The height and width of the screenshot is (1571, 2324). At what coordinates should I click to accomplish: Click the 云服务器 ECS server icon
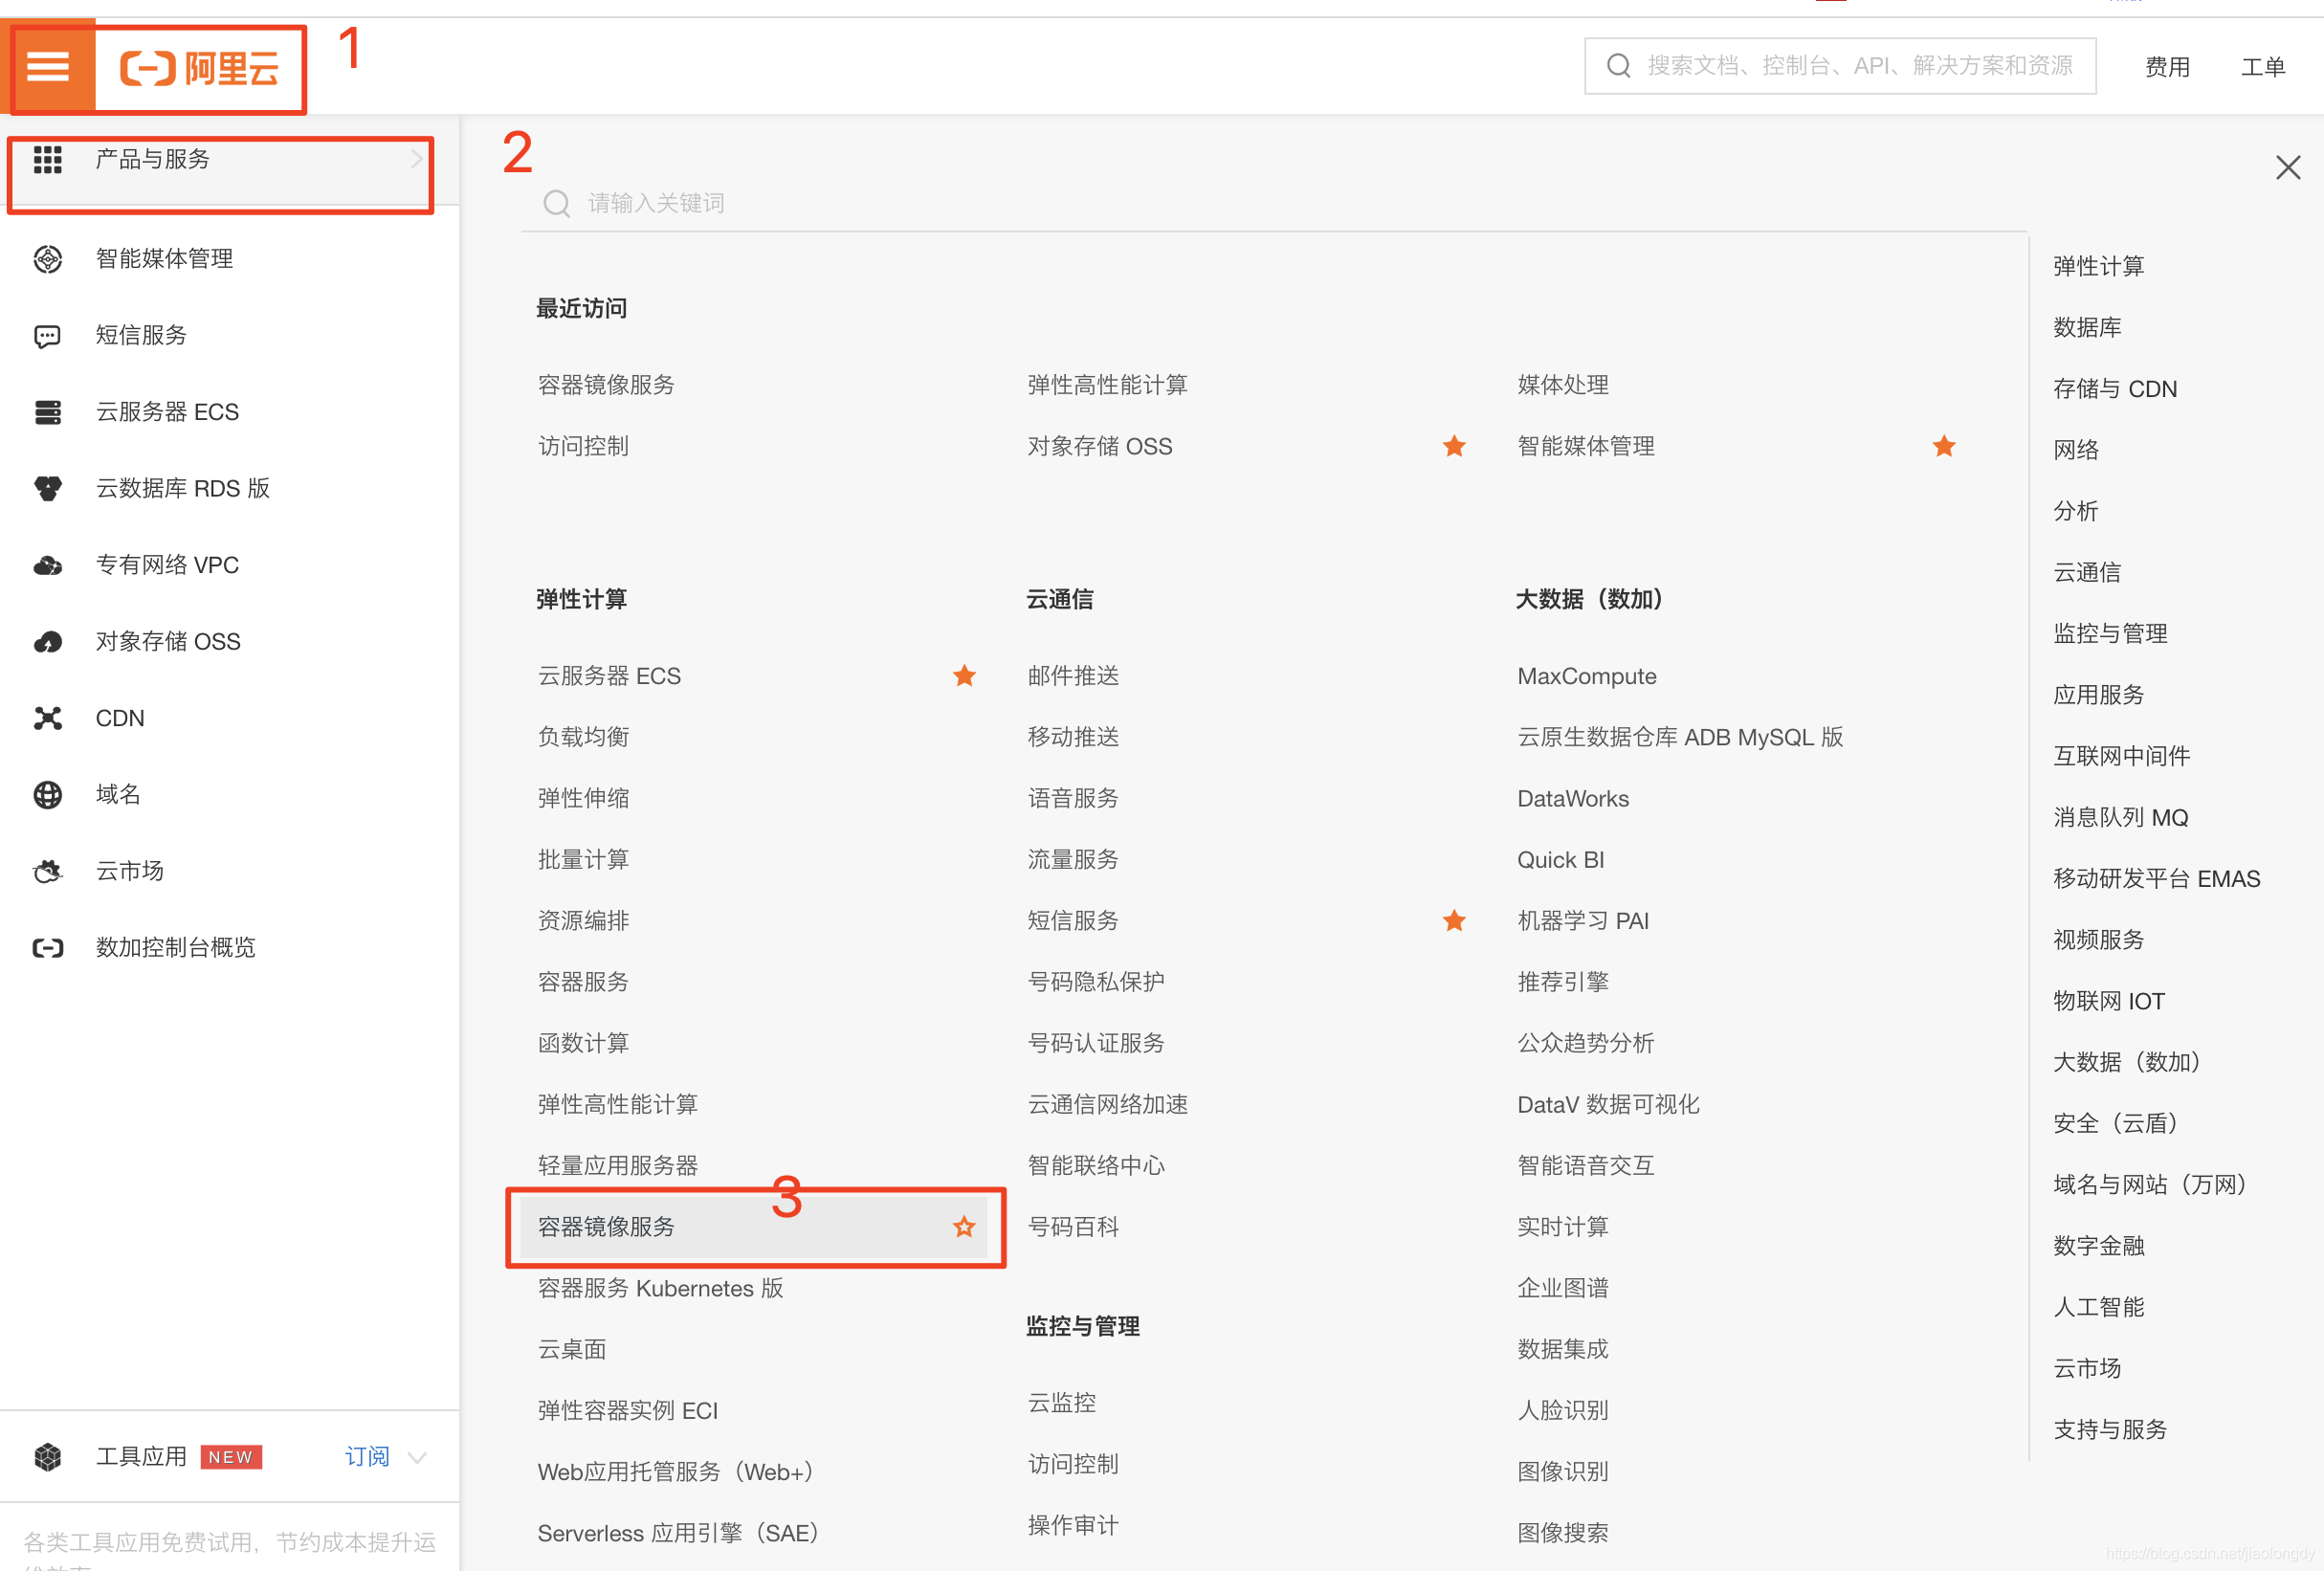[47, 412]
